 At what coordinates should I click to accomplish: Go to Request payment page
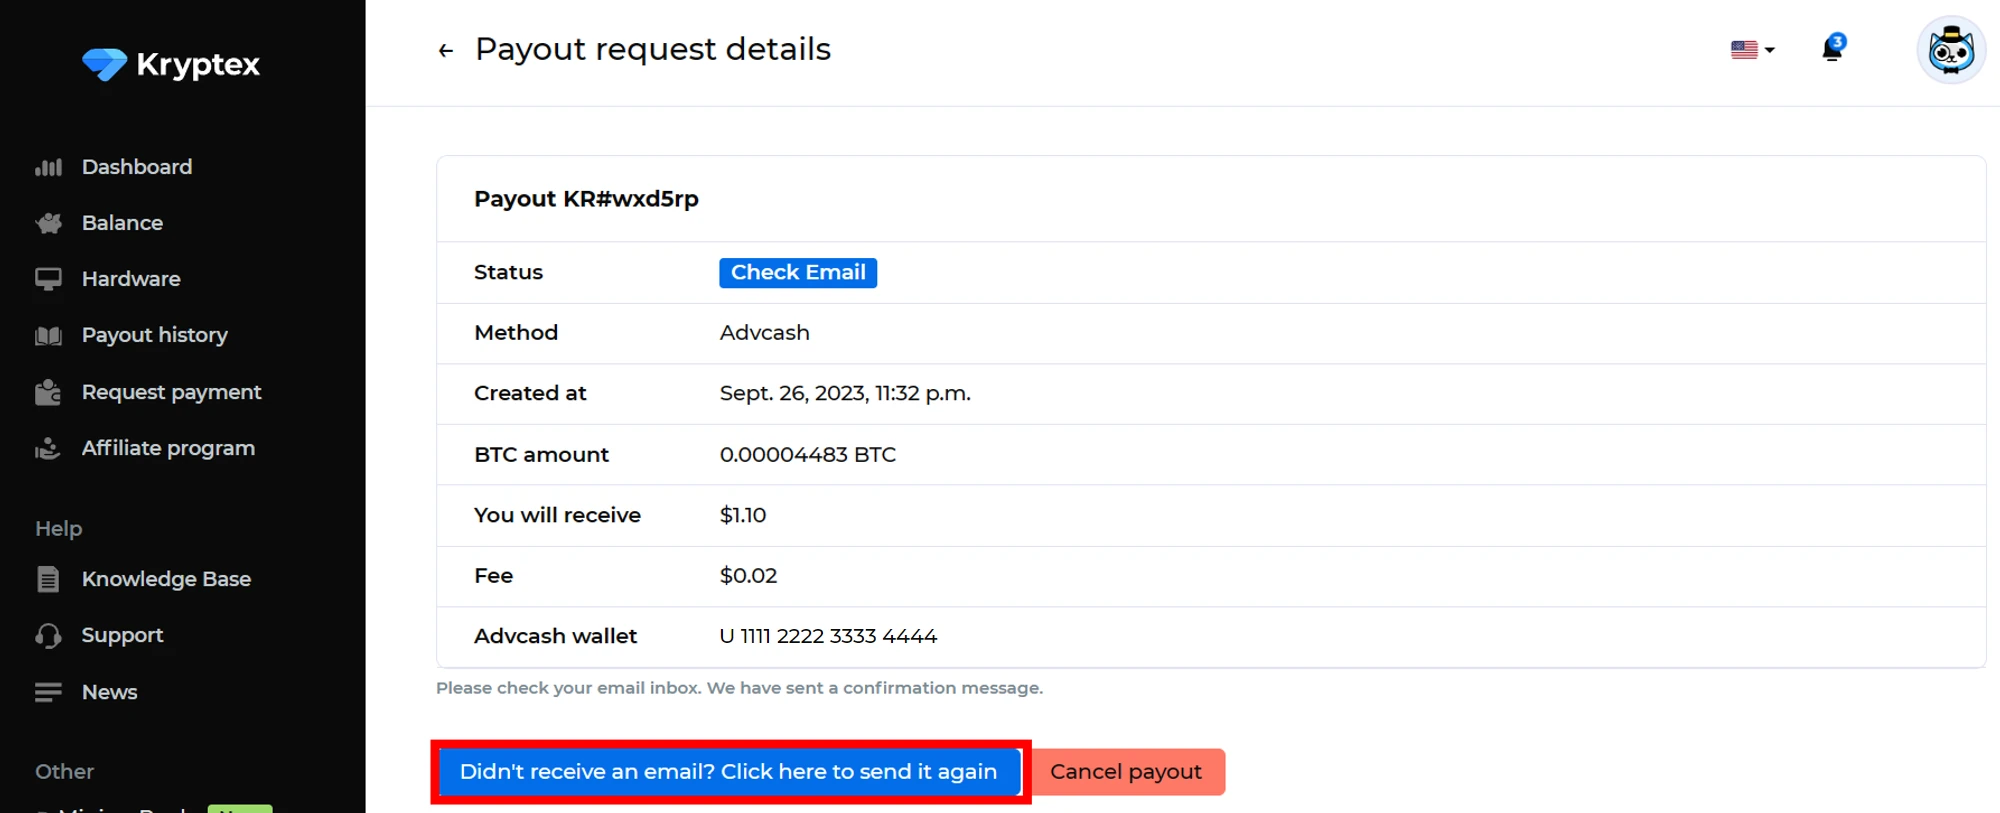[x=171, y=392]
